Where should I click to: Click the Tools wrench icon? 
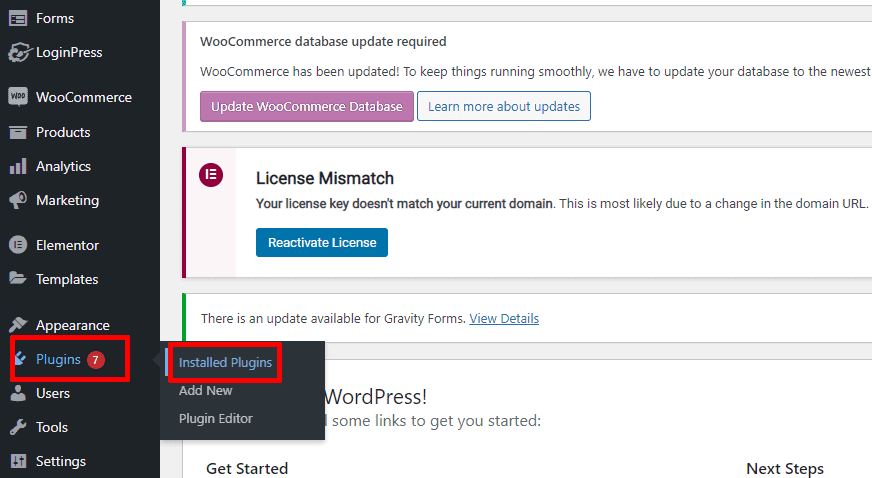17,427
